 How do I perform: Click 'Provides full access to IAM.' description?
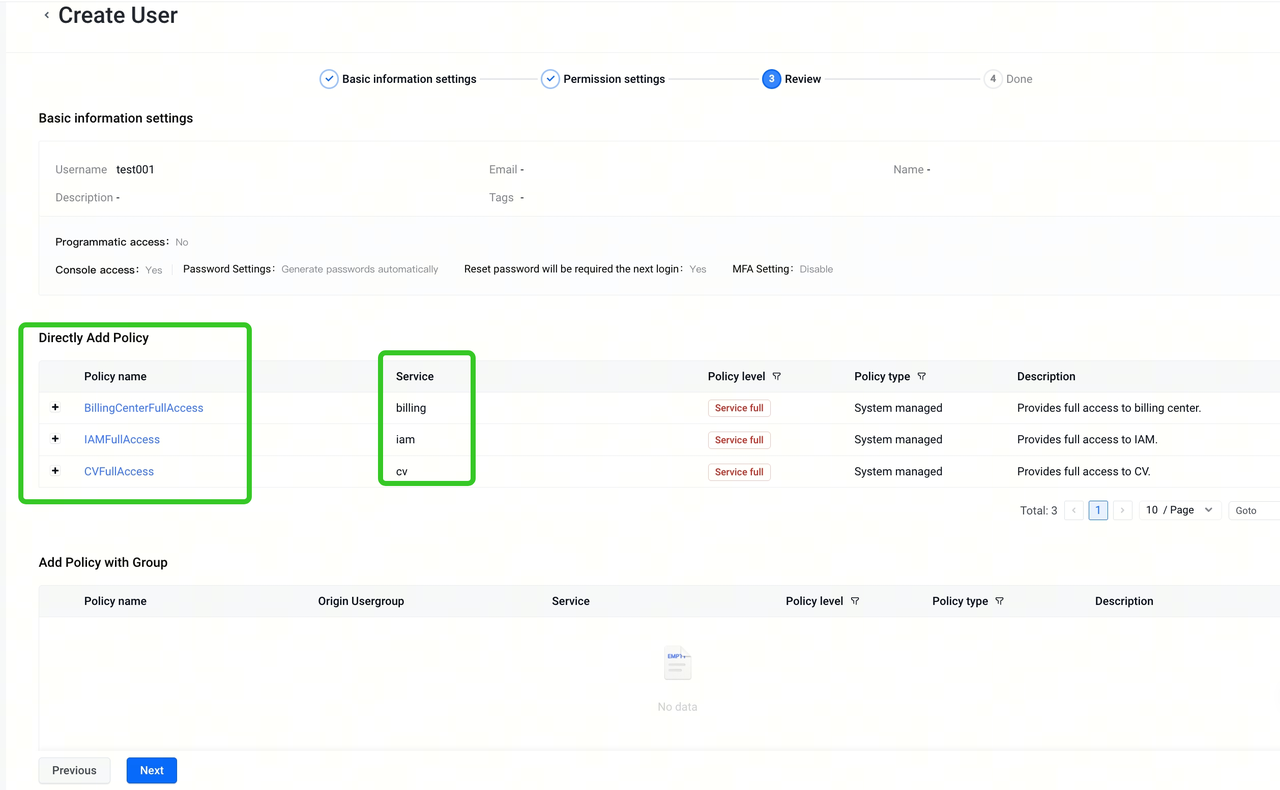[x=1087, y=439]
